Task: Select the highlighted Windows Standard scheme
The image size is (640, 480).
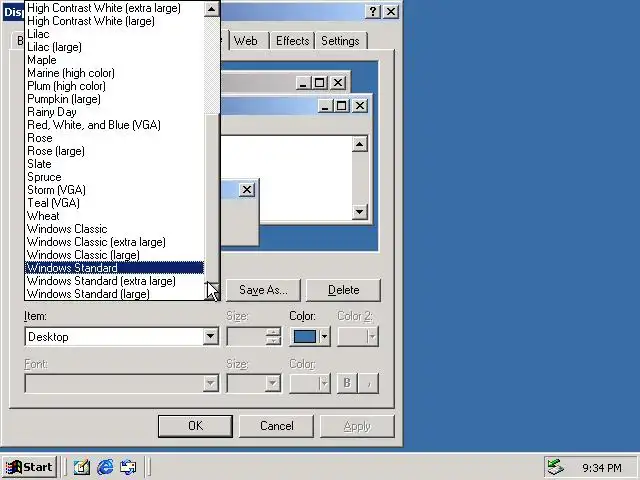Action: coord(114,268)
